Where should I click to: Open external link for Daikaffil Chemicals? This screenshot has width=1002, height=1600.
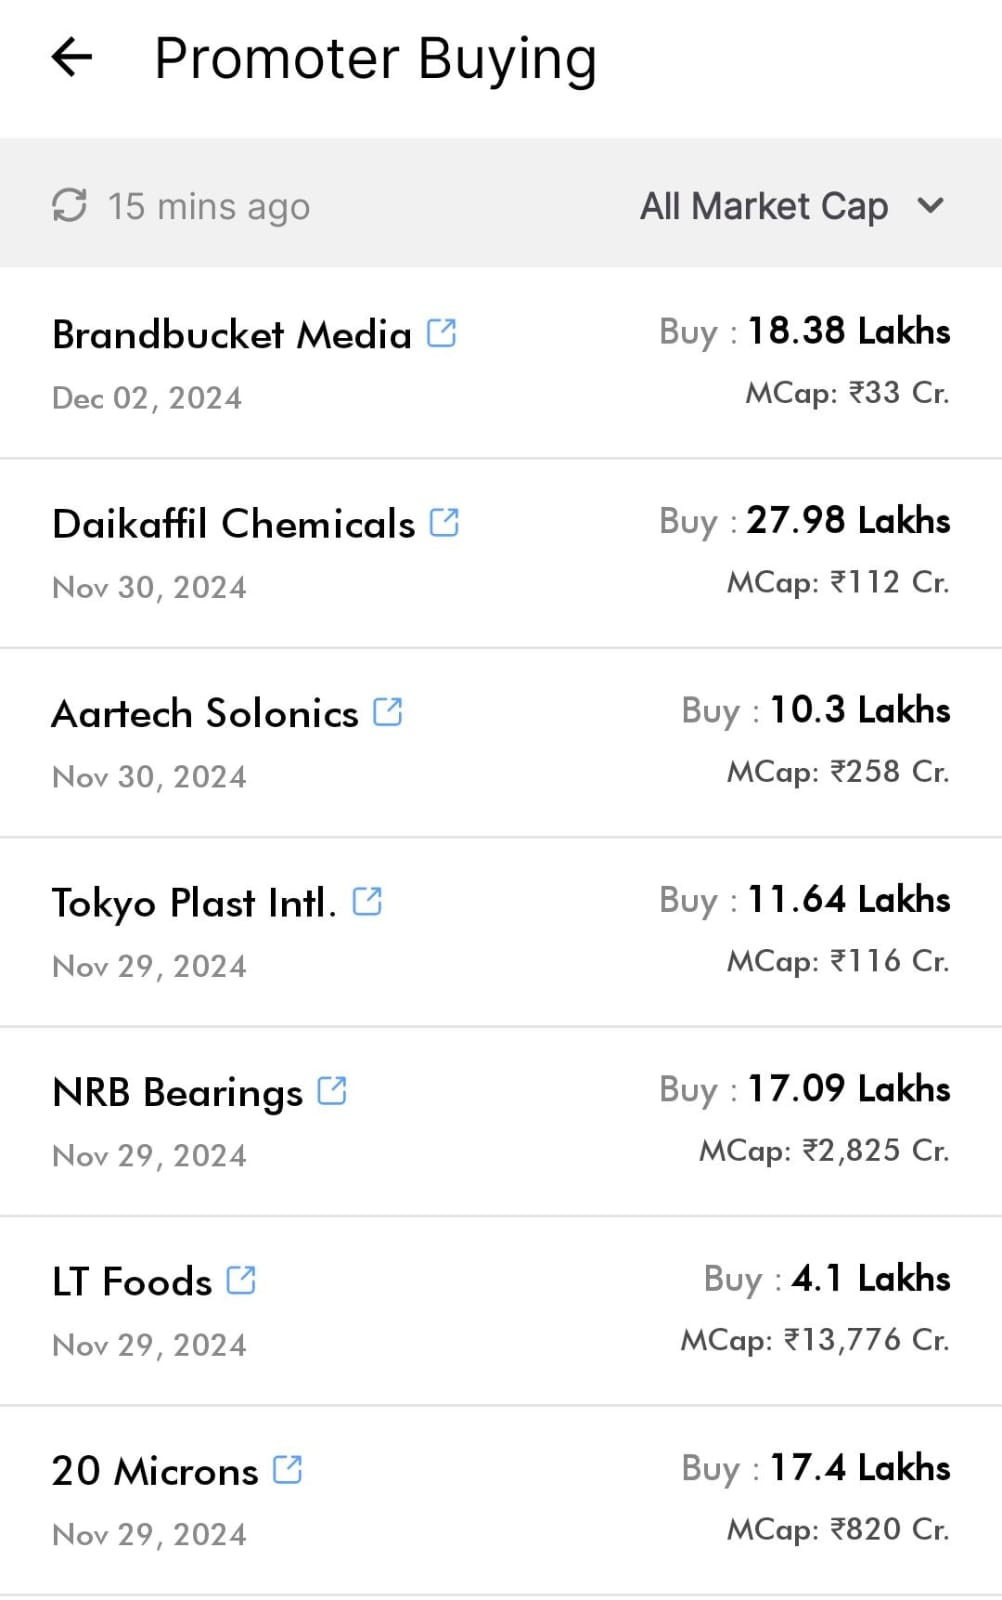444,522
